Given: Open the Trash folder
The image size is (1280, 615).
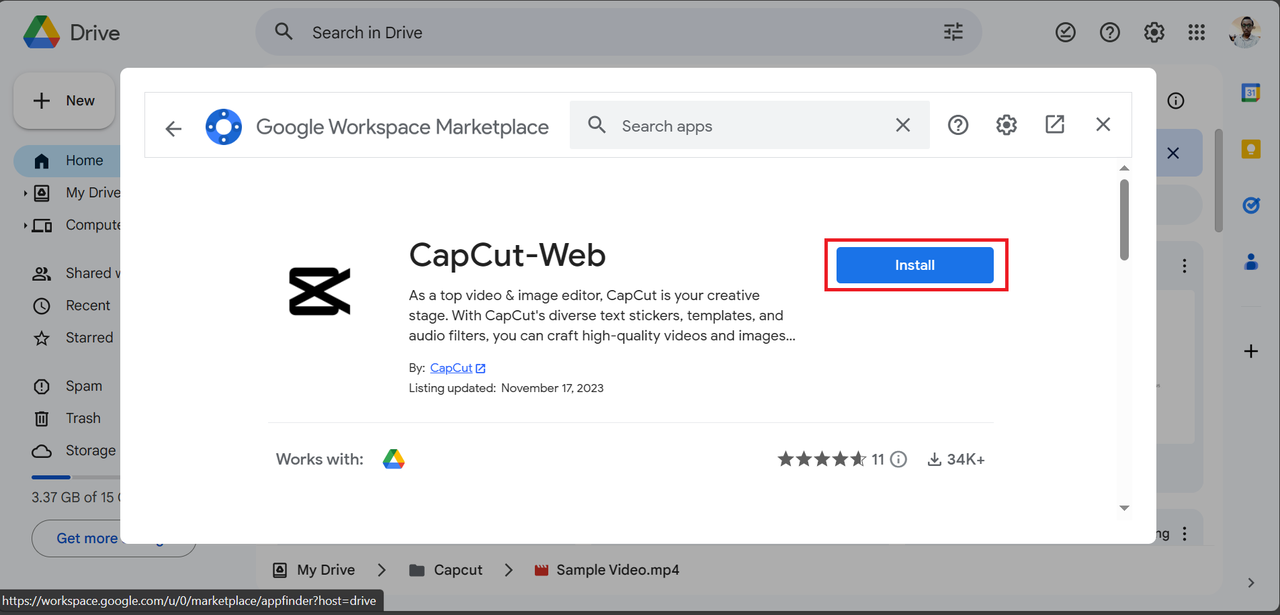Looking at the screenshot, I should click(68, 418).
